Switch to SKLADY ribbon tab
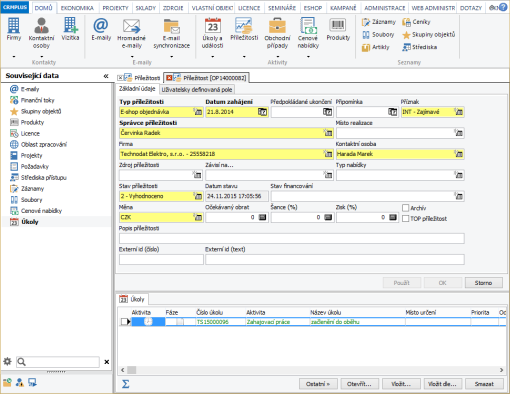The height and width of the screenshot is (394, 510). 146,8
